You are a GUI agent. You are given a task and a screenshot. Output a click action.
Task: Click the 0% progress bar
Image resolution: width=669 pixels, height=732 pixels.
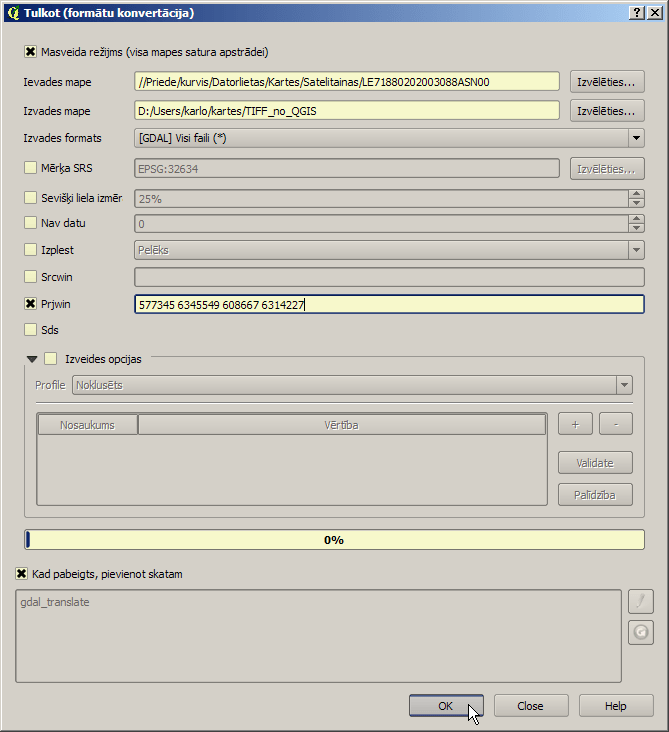click(334, 540)
